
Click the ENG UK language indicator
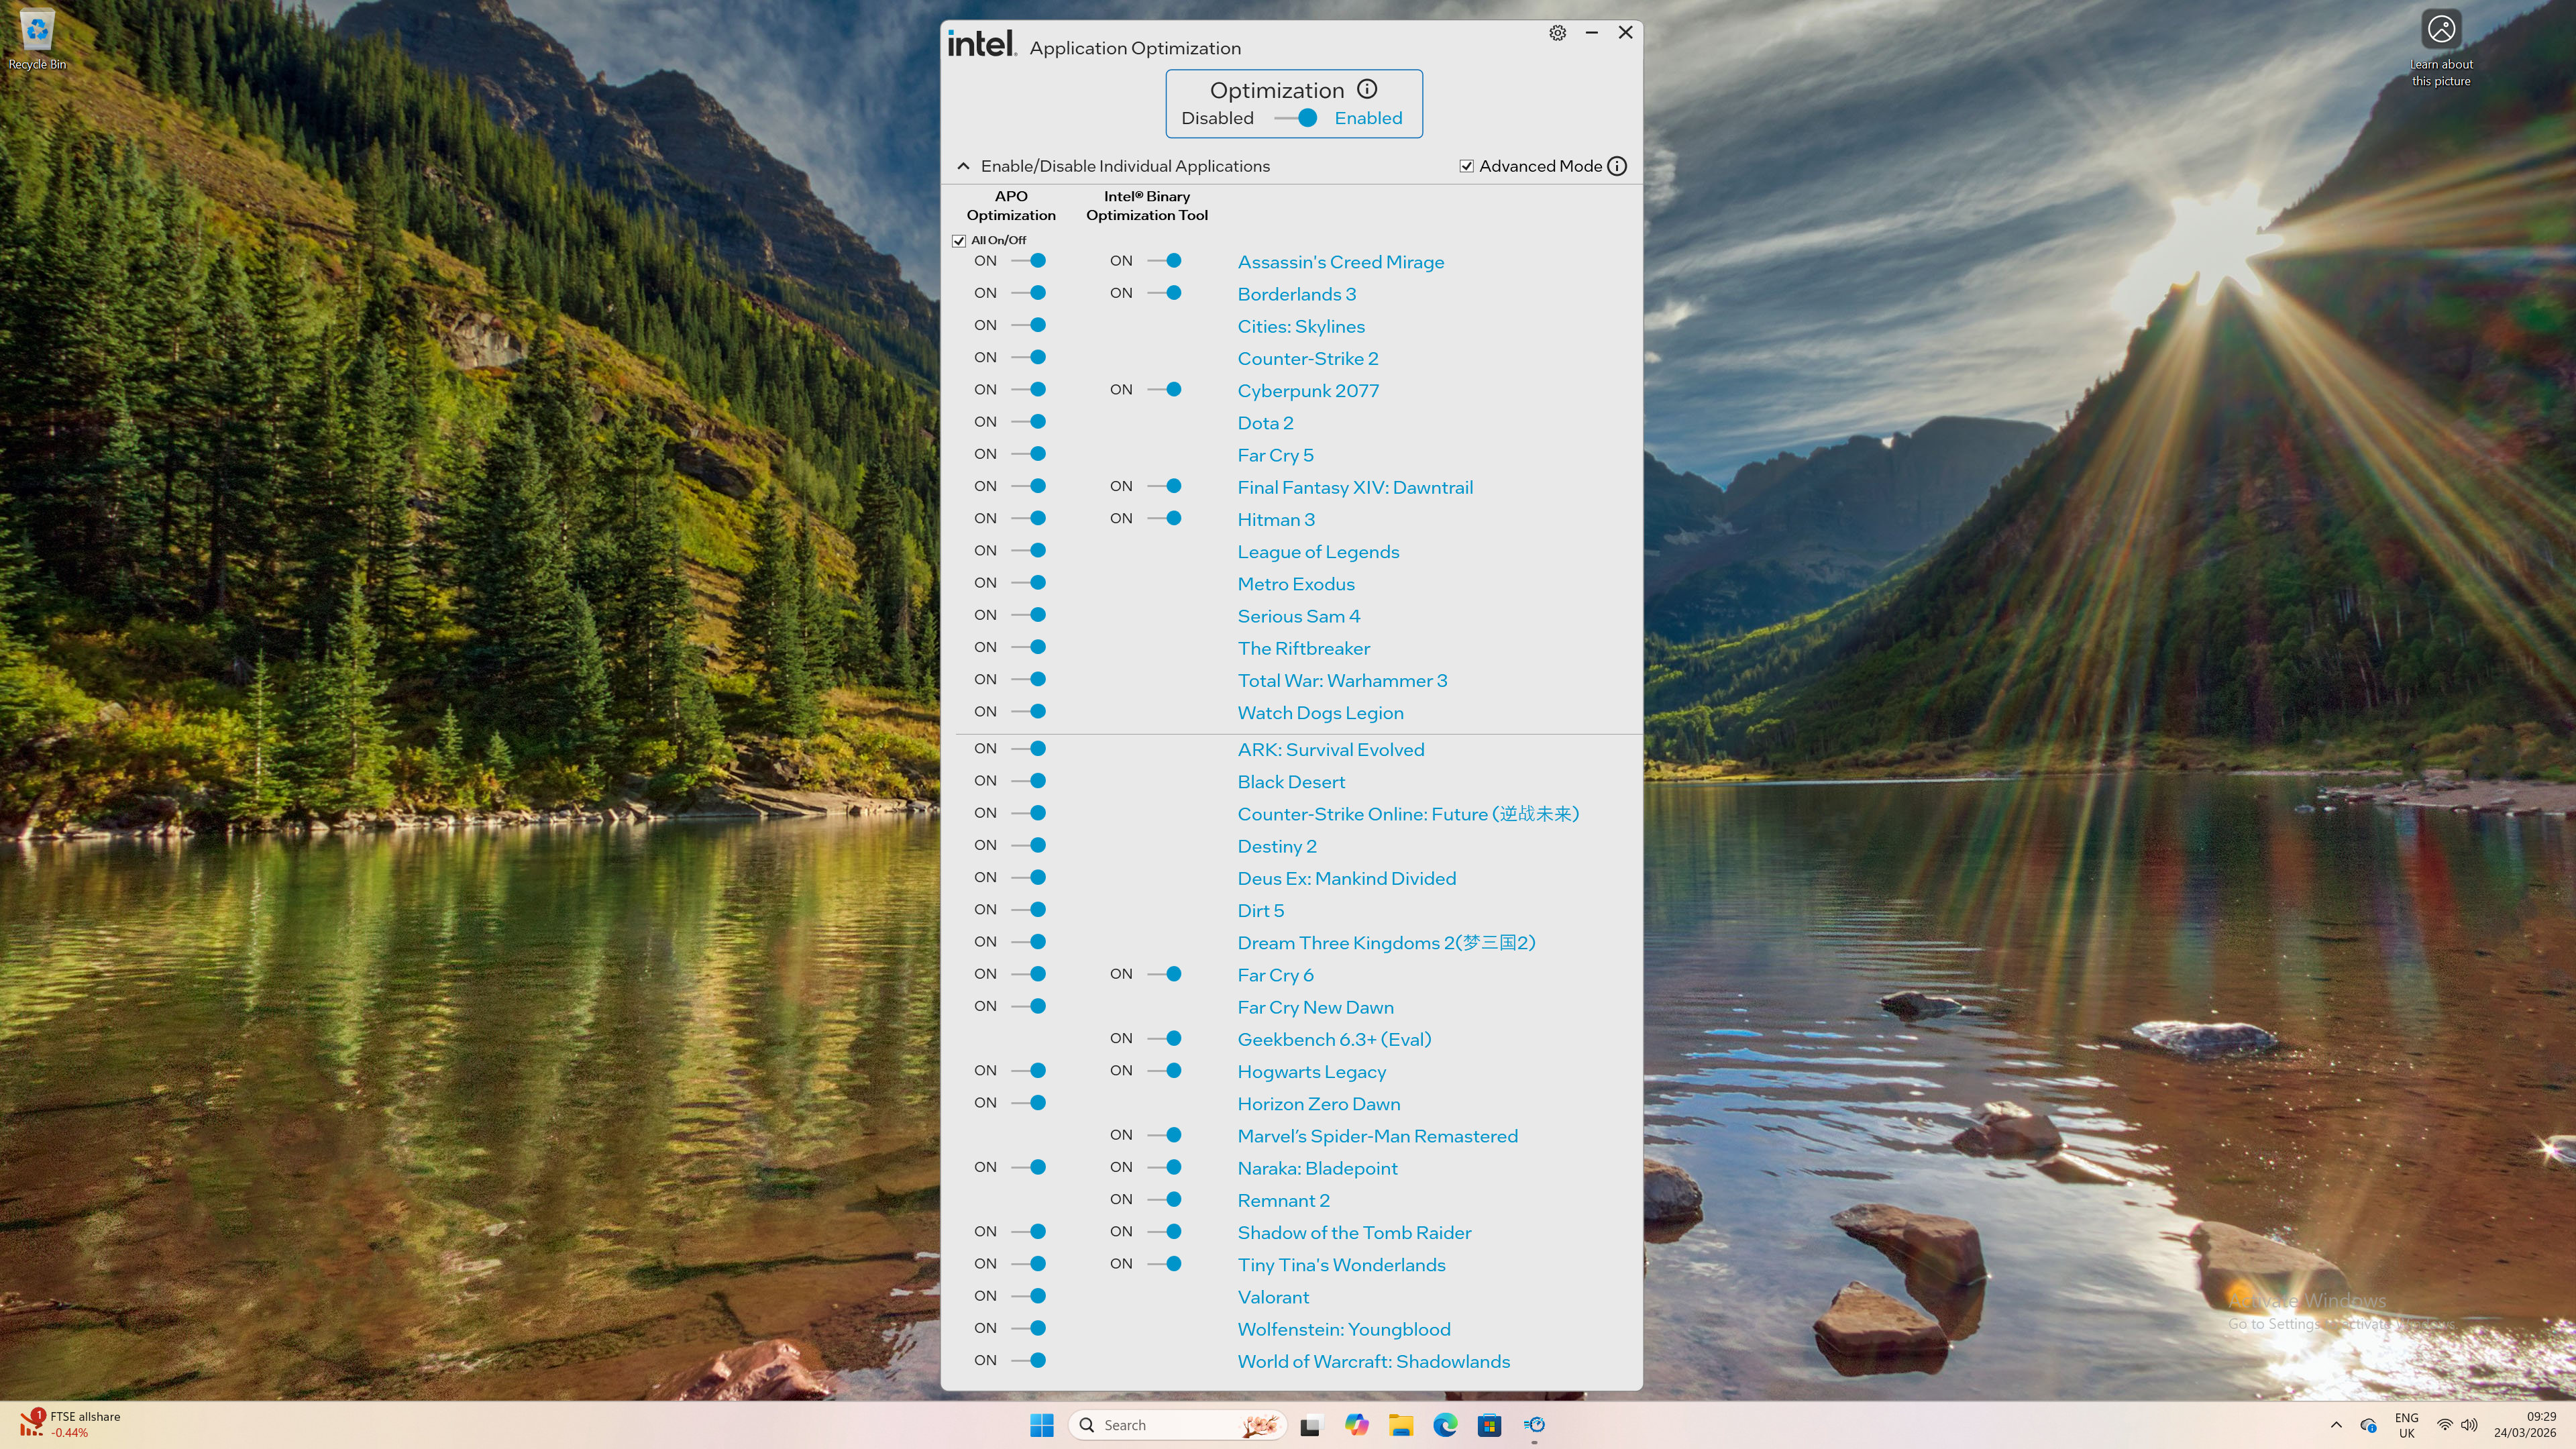point(2406,1424)
